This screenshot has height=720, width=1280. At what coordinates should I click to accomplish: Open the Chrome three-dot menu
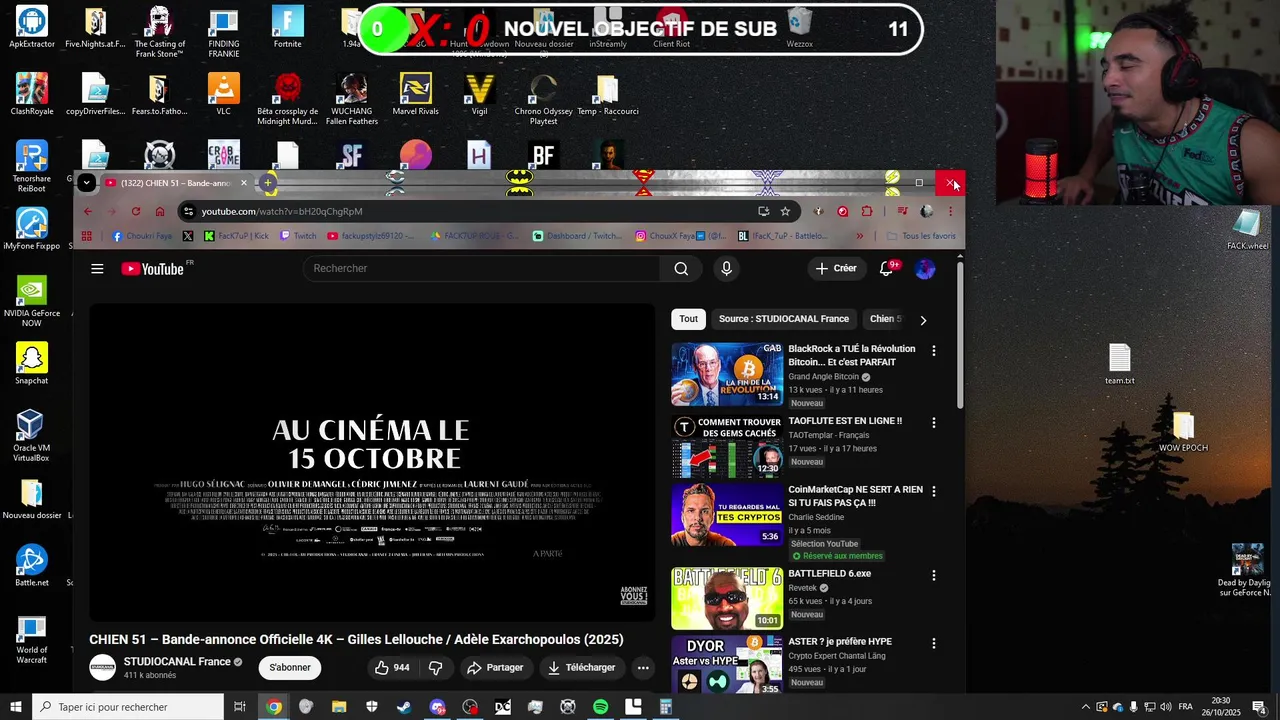tap(950, 211)
